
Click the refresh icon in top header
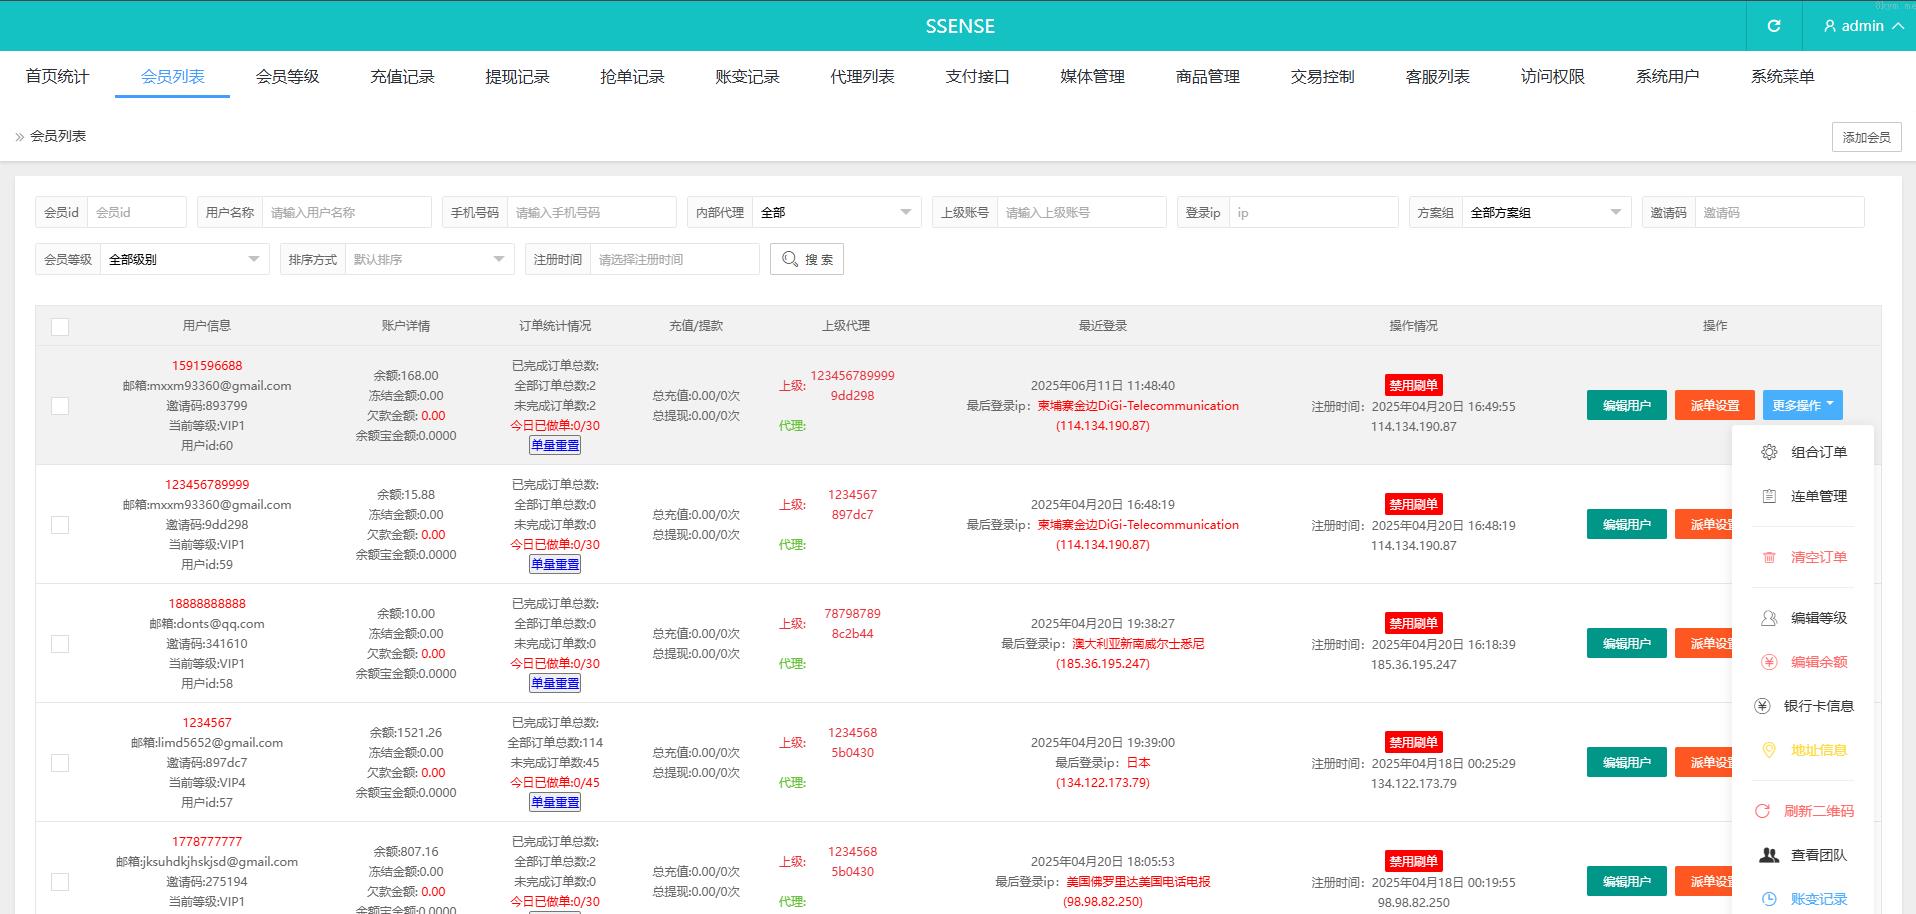[1774, 26]
